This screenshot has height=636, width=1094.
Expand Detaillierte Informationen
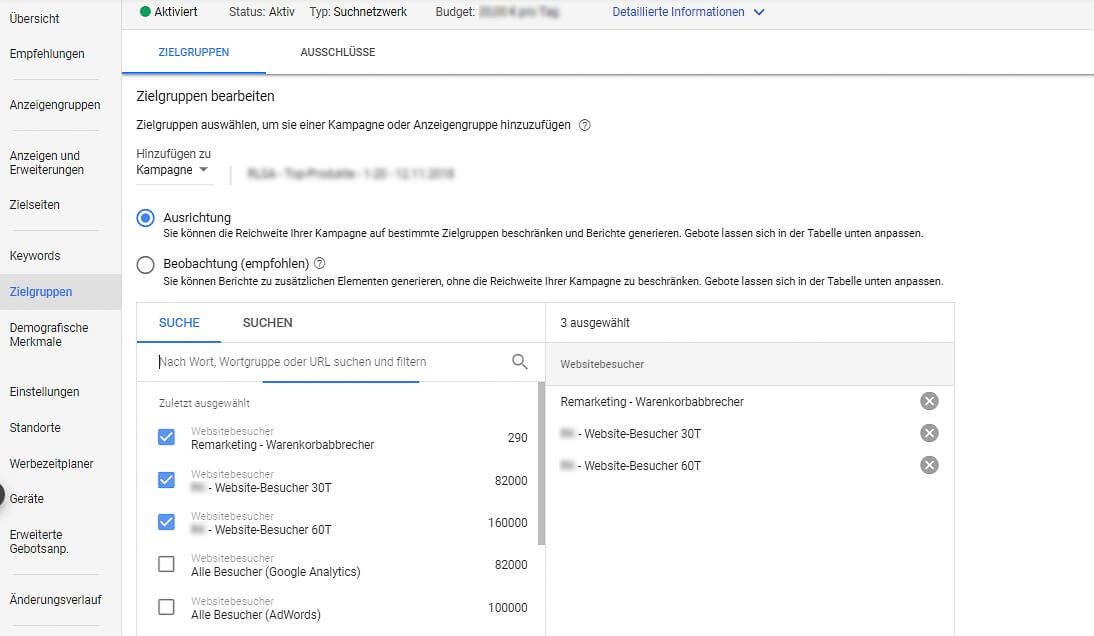click(x=688, y=12)
